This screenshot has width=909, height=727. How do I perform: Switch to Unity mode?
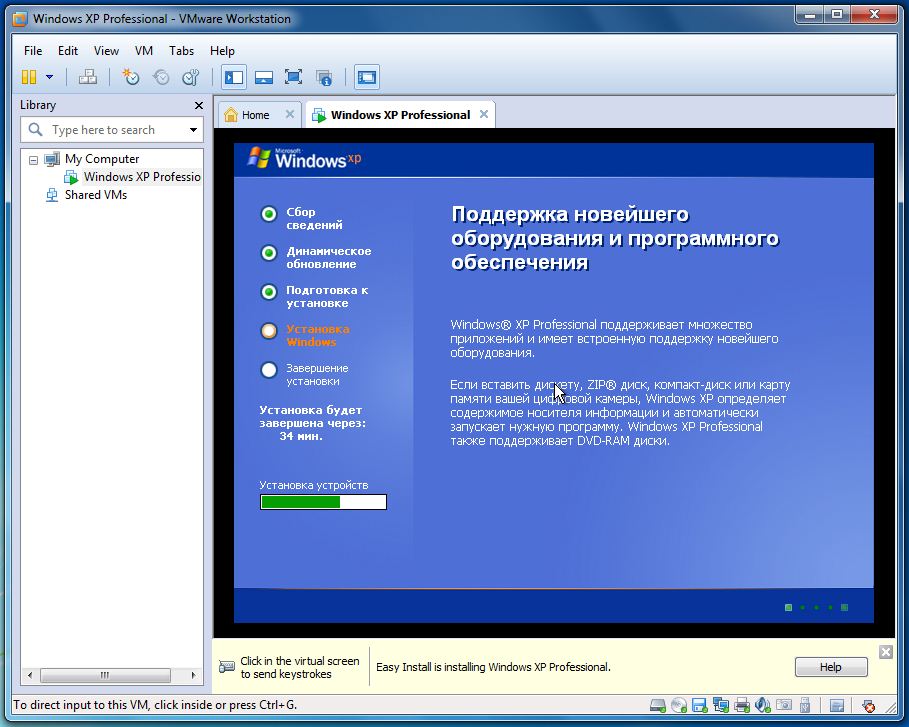click(x=323, y=77)
